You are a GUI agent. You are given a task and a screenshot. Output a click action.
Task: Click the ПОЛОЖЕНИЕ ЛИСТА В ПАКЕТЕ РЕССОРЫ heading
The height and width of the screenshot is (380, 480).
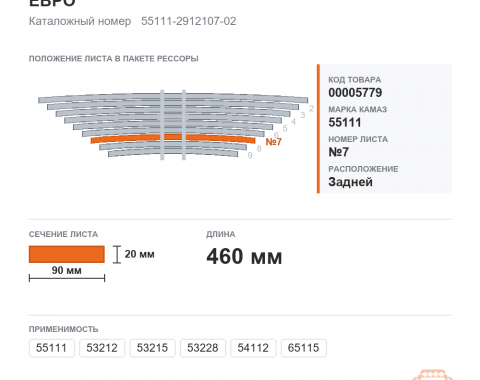[x=114, y=59]
